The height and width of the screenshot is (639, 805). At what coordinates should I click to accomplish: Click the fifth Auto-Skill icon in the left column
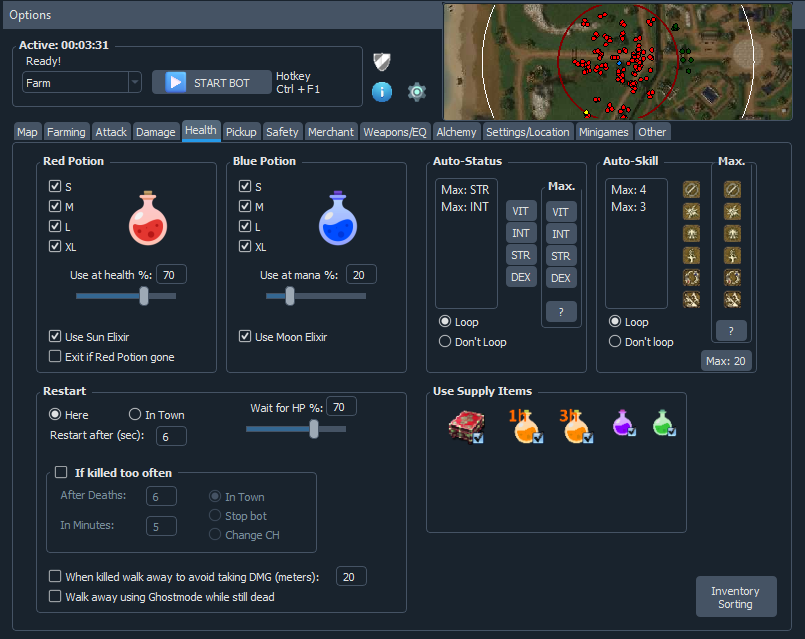point(692,278)
